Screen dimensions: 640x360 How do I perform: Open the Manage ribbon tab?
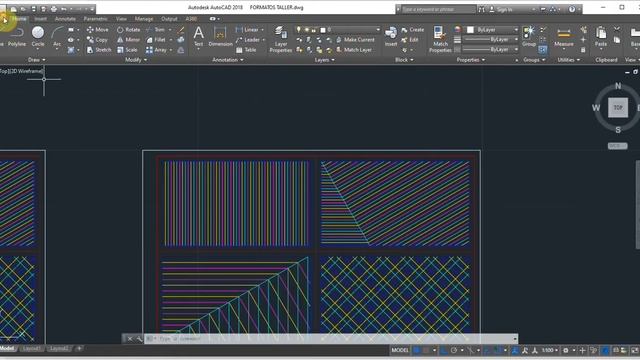(144, 19)
